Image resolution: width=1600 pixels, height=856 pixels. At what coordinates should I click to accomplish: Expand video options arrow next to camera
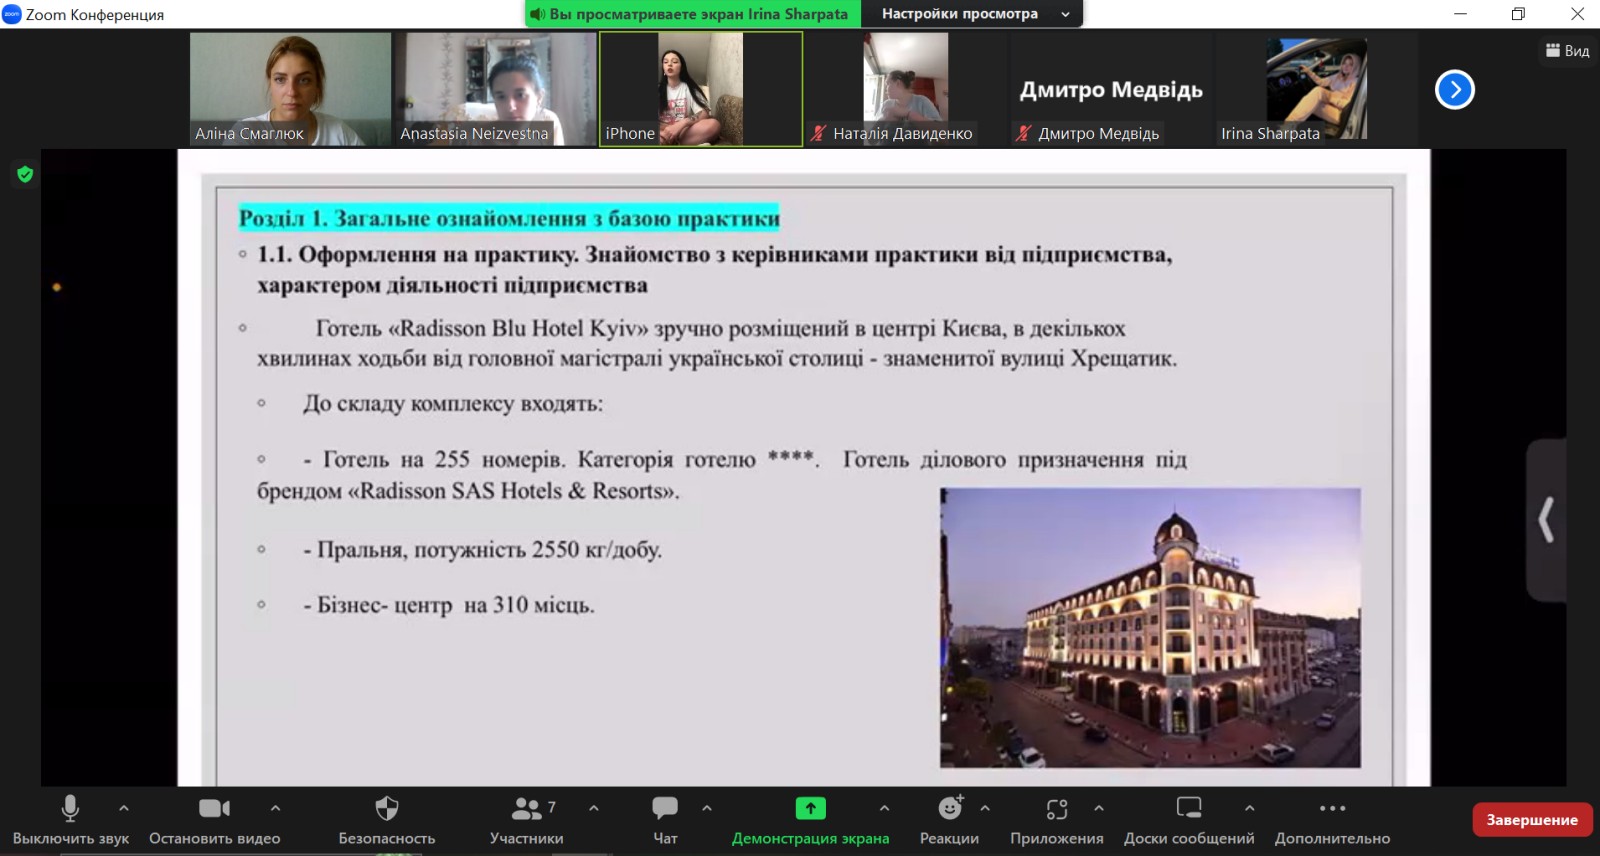tap(275, 808)
